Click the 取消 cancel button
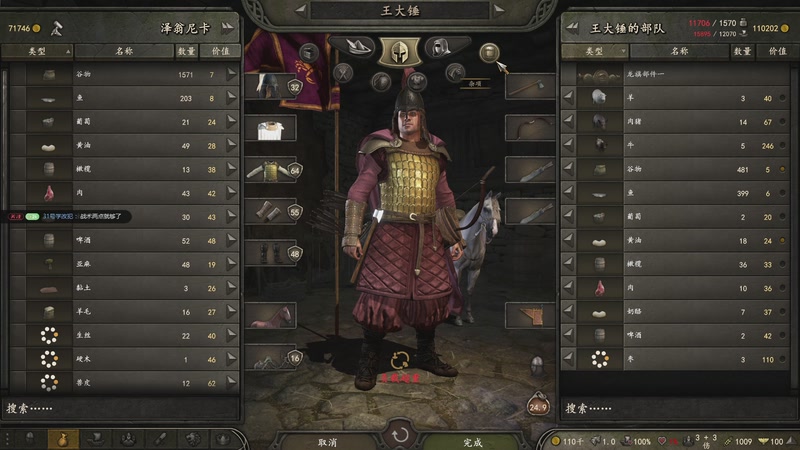Screen dimensions: 800x450 tap(328, 442)
